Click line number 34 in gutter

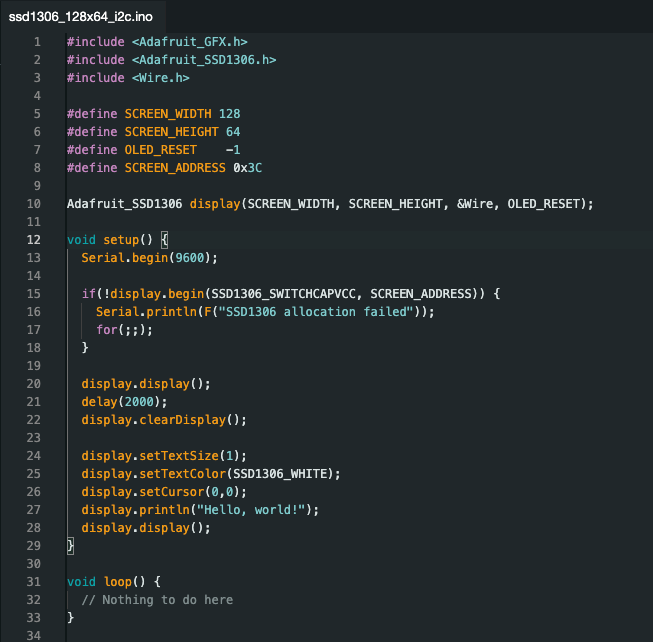point(34,636)
